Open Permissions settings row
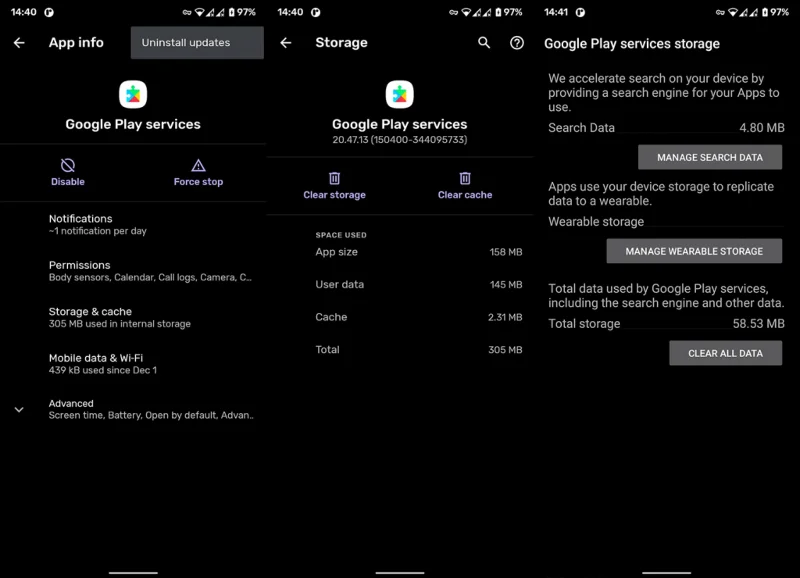Screen dimensions: 800x578 pos(133,271)
